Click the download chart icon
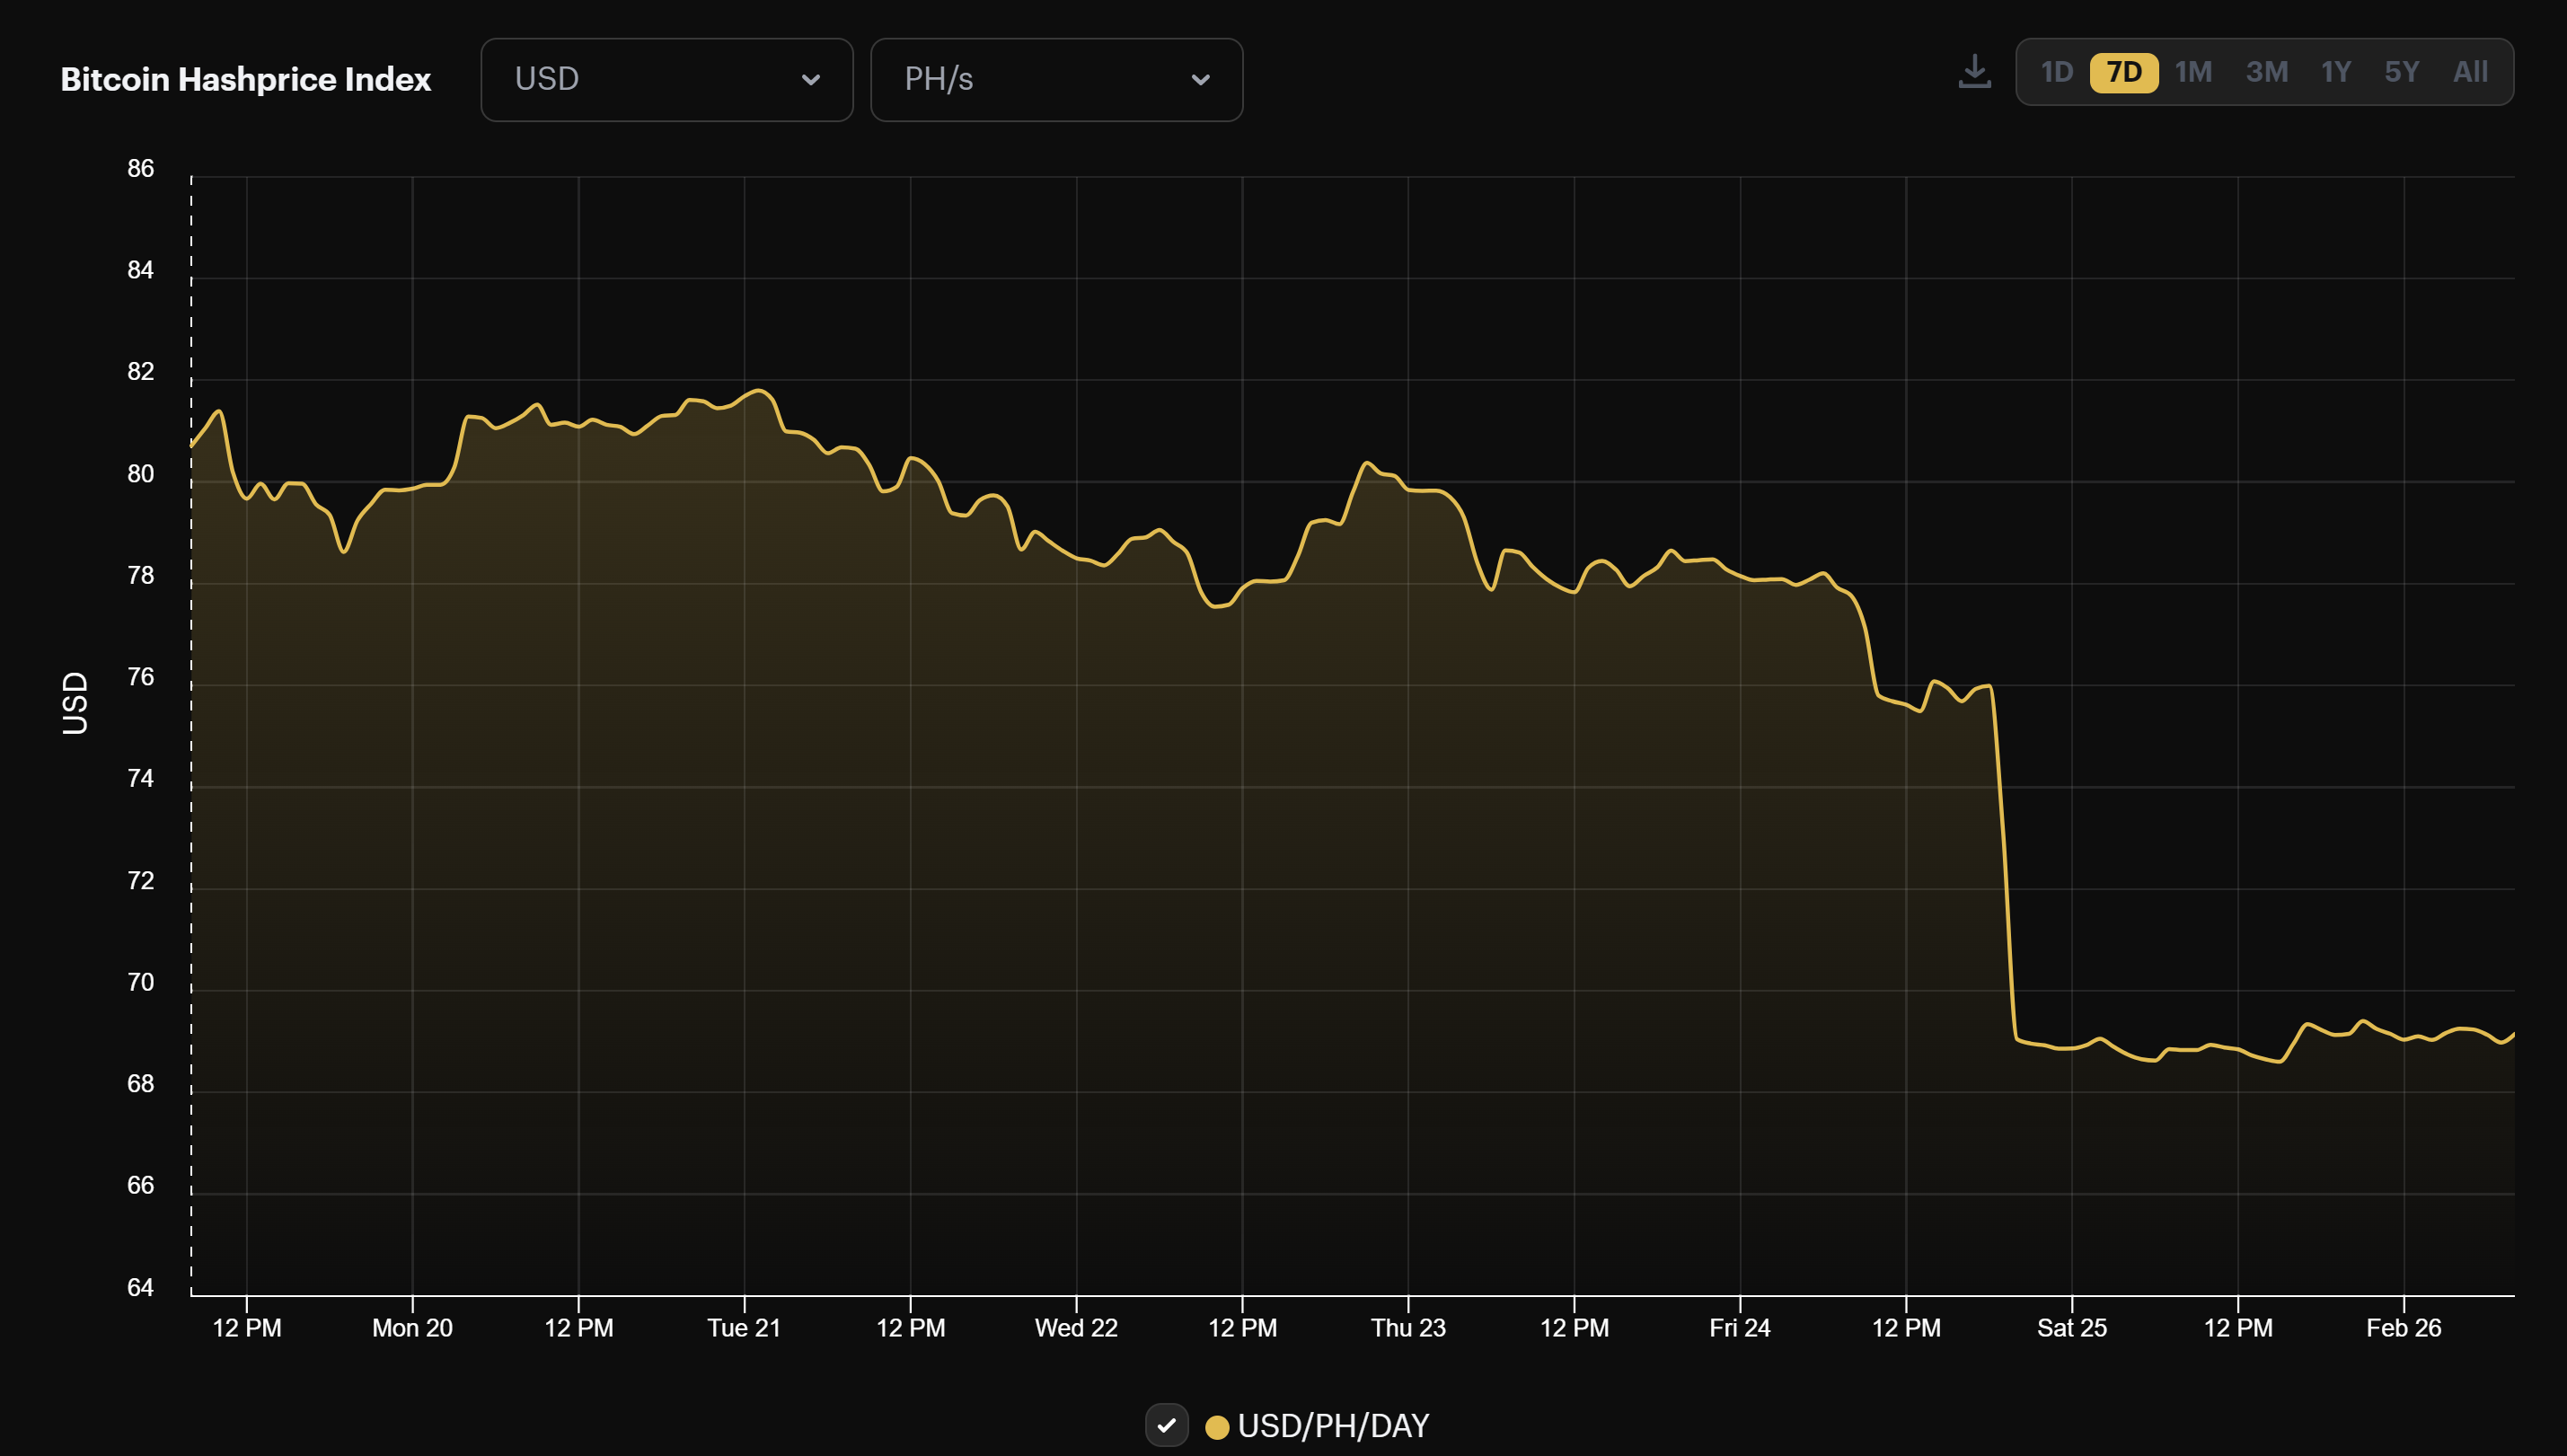Viewport: 2567px width, 1456px height. (x=1975, y=71)
